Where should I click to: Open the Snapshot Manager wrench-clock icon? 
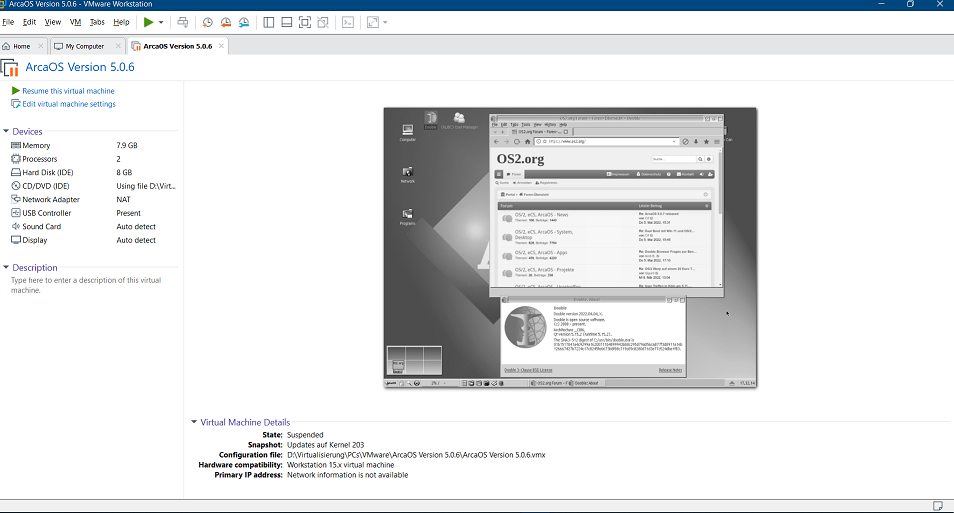244,23
